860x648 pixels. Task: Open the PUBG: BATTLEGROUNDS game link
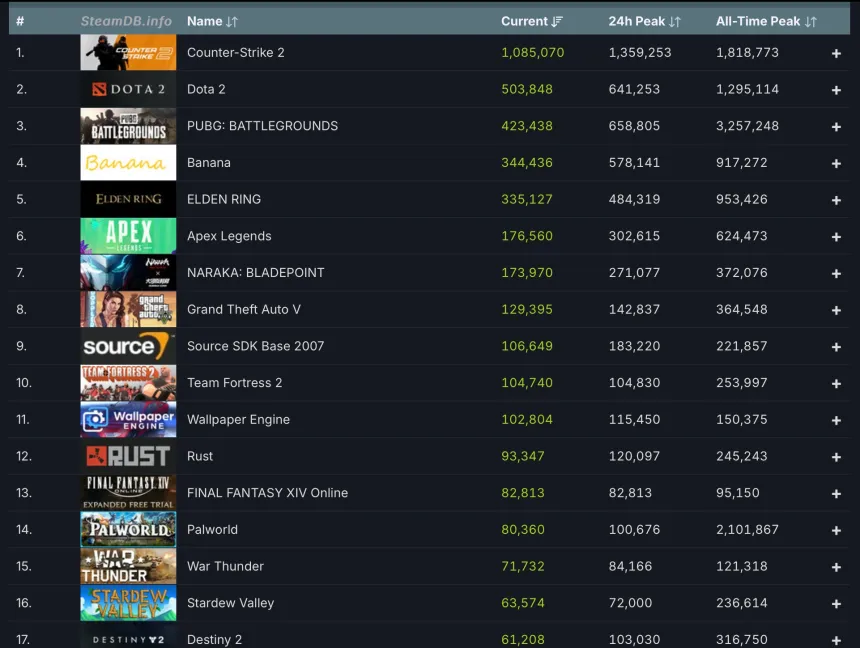click(262, 126)
